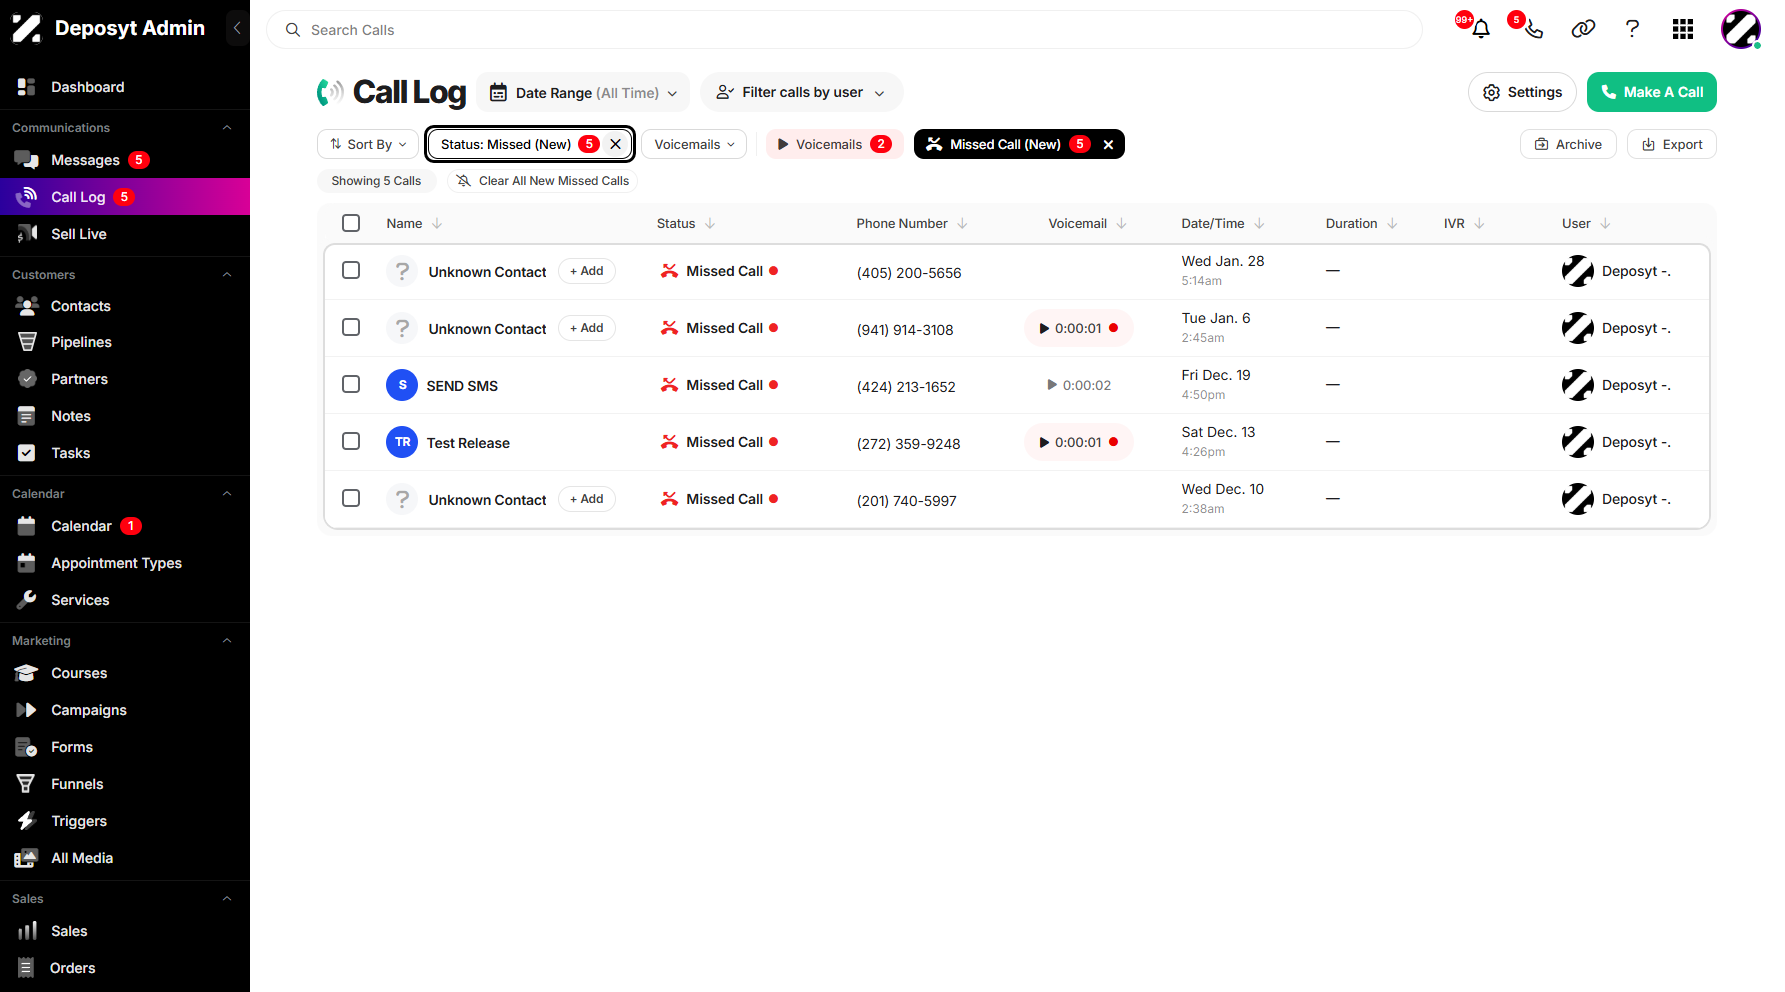The image size is (1785, 992).
Task: Toggle the select-all calls checkbox
Action: click(x=351, y=223)
